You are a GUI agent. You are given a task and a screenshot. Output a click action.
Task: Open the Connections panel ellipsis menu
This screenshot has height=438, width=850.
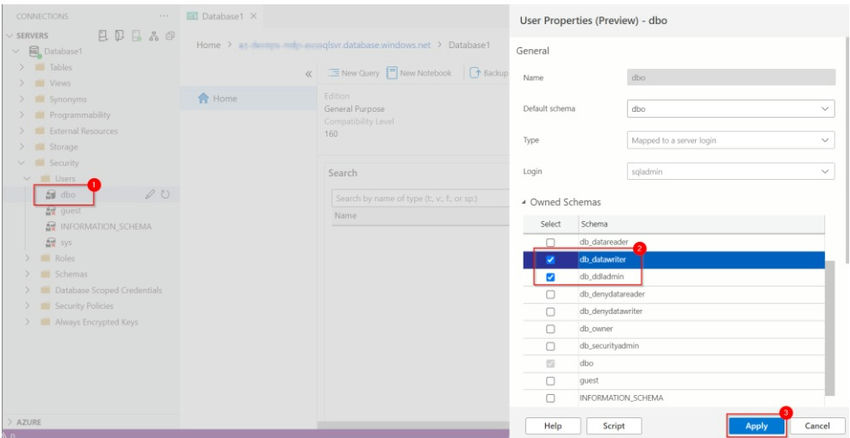point(164,16)
